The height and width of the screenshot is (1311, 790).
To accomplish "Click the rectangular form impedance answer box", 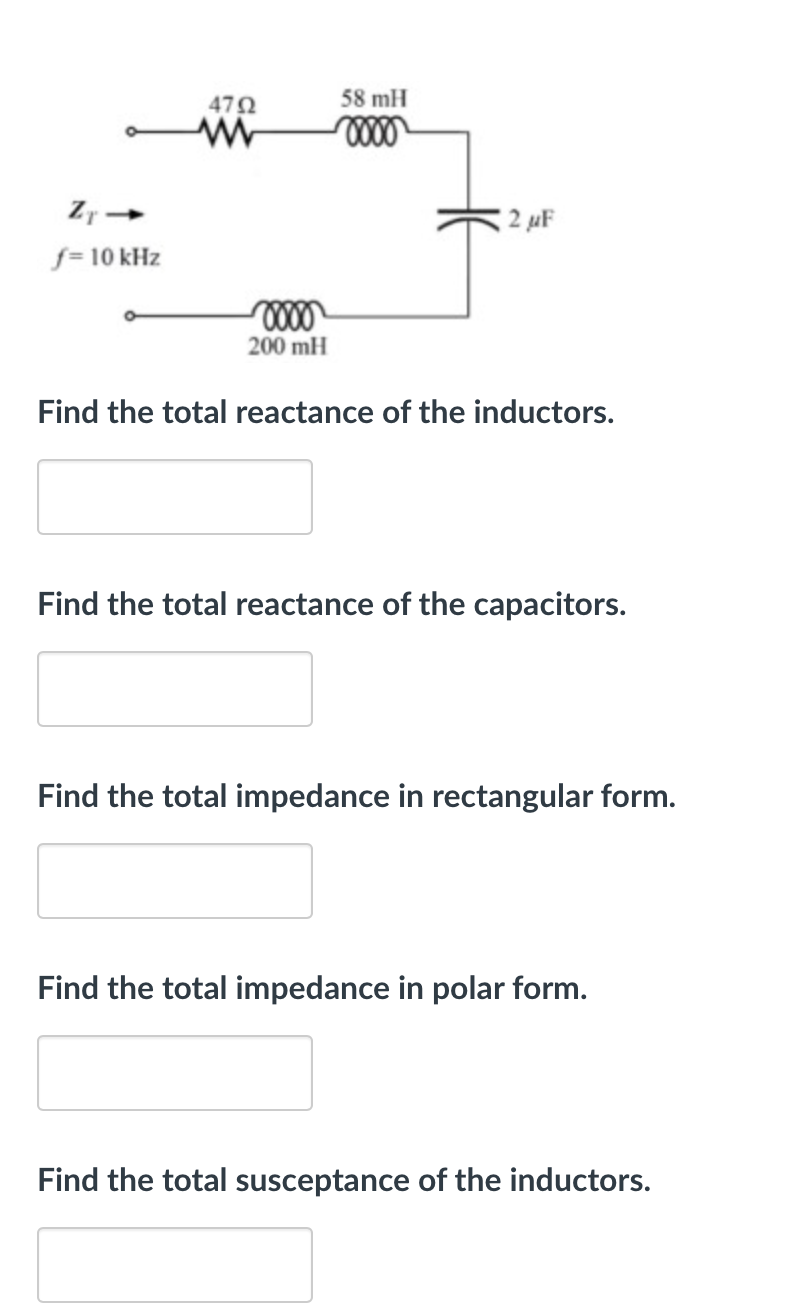I will 175,881.
